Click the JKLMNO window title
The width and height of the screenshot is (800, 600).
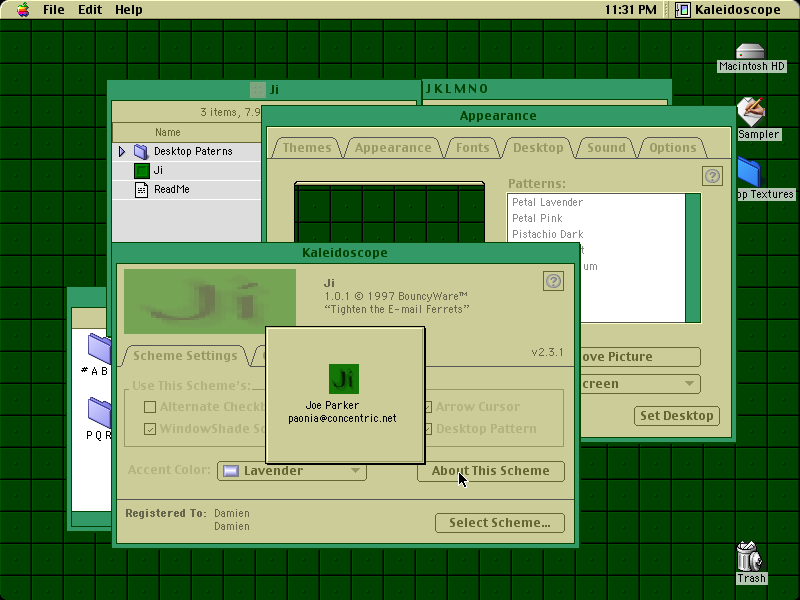457,89
